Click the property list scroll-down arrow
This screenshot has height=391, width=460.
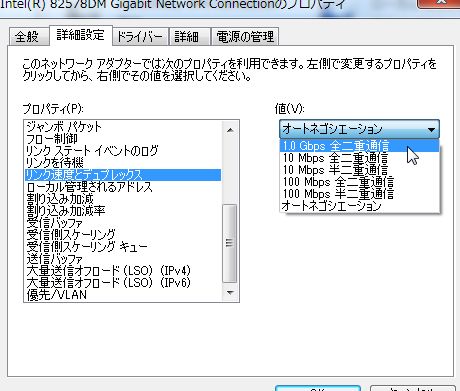click(230, 292)
